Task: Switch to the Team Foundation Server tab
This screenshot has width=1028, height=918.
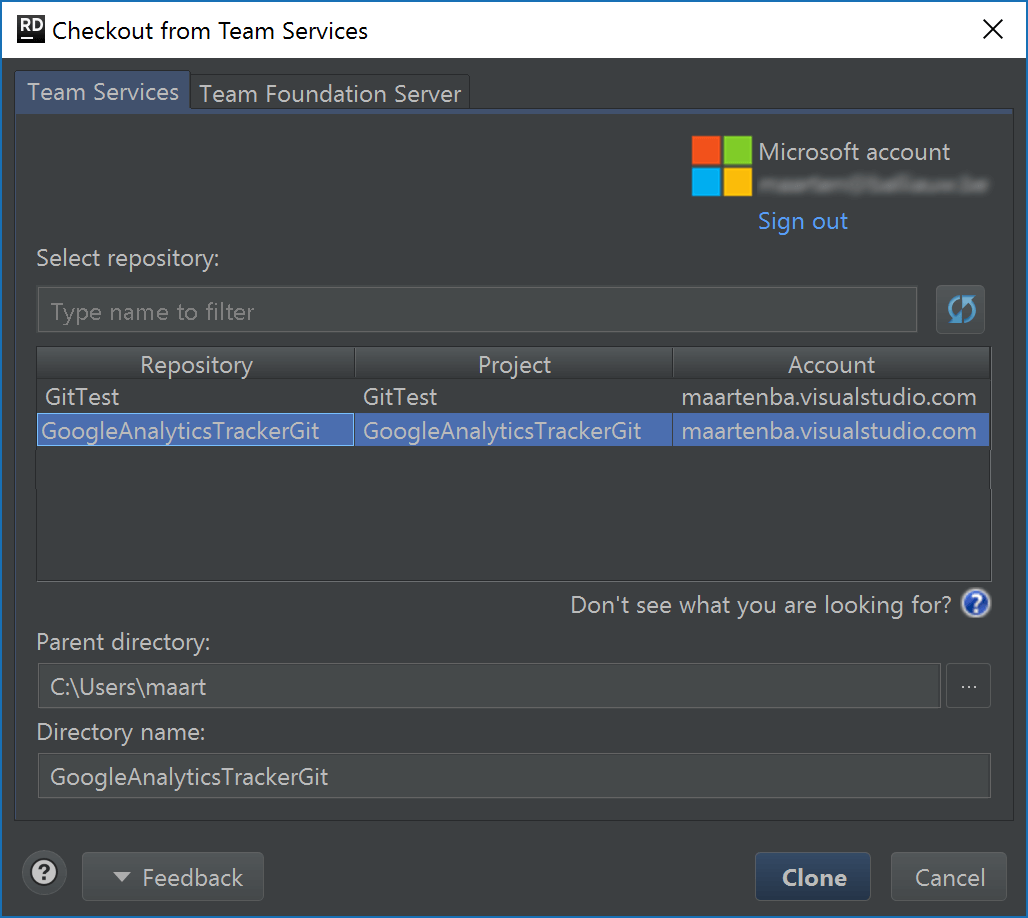Action: click(x=330, y=93)
